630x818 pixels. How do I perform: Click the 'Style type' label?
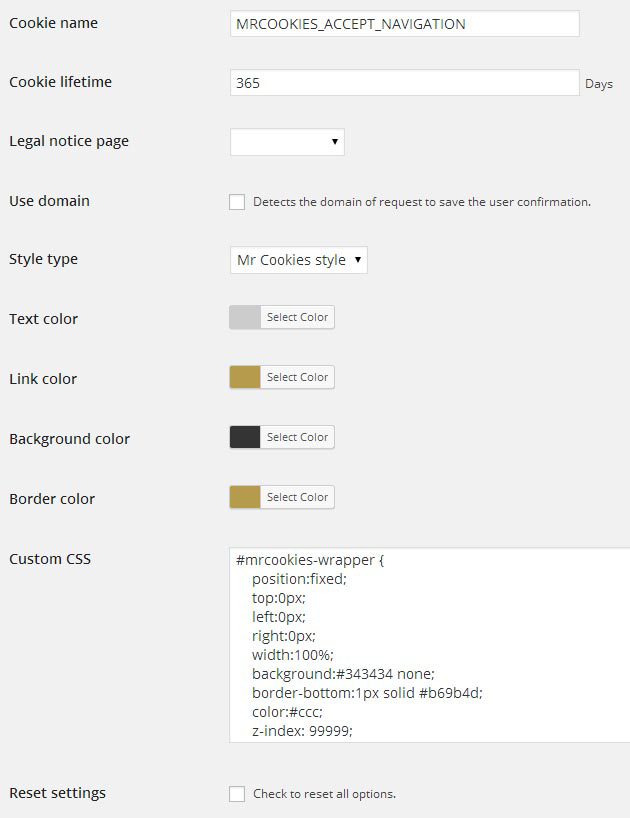[x=43, y=259]
